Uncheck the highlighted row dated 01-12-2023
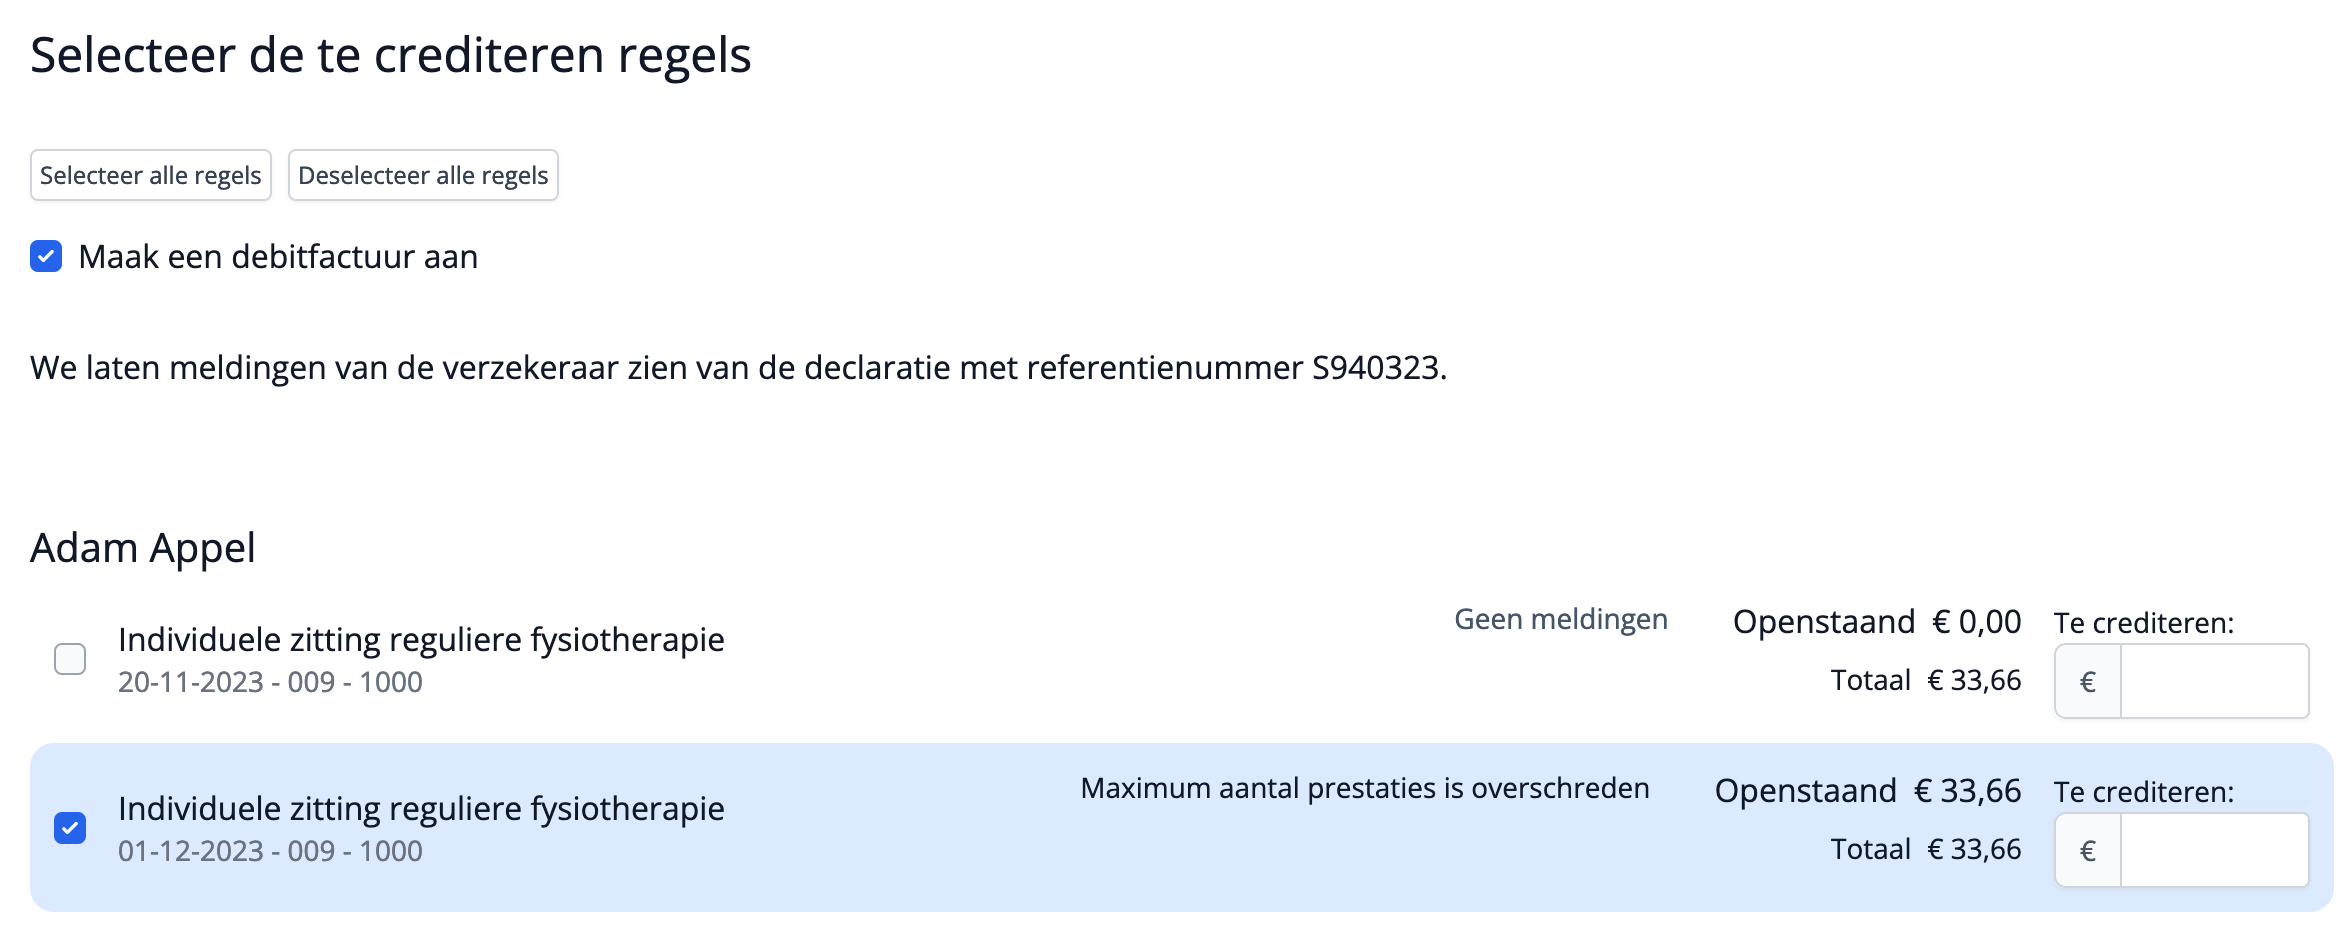2344x950 pixels. [68, 828]
